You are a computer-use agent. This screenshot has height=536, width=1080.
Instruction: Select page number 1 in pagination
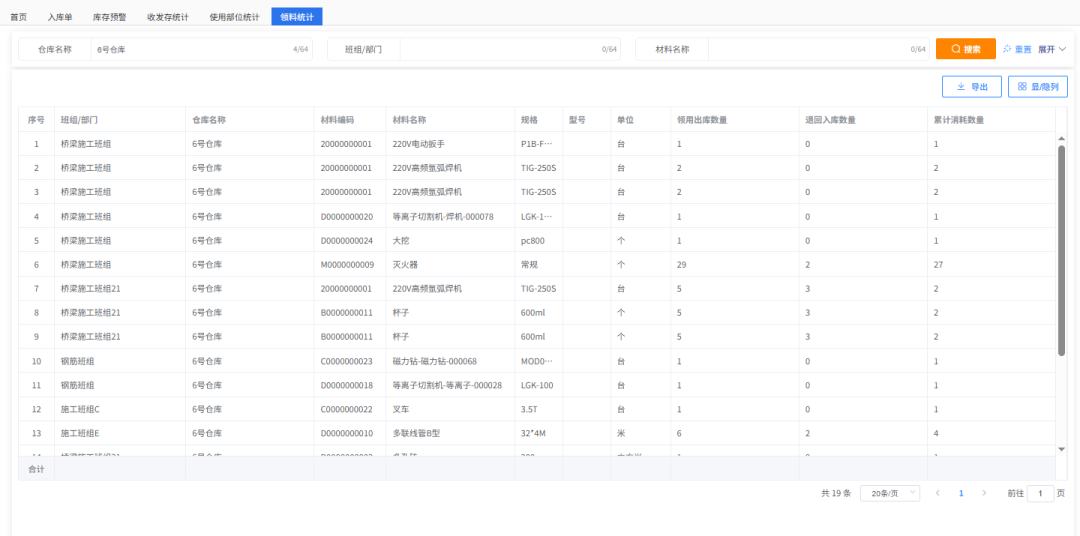click(x=961, y=493)
